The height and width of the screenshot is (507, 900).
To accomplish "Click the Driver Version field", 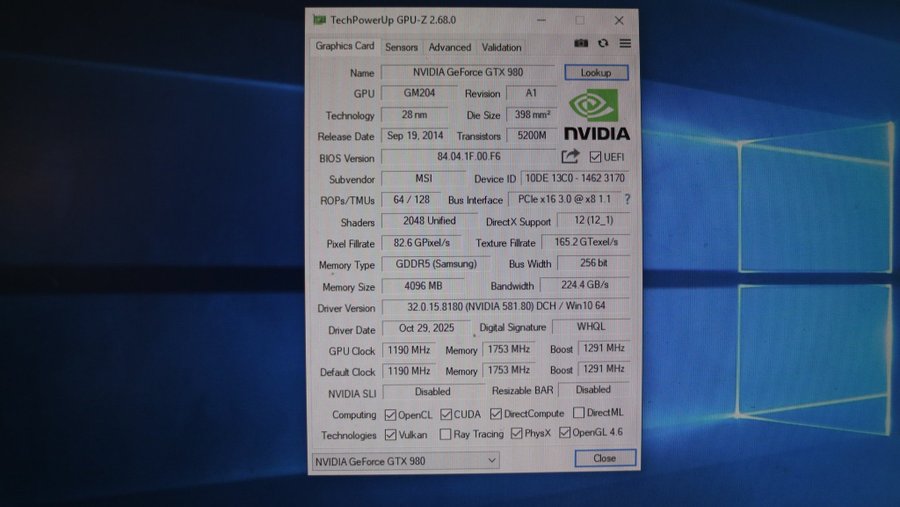I will tap(505, 307).
